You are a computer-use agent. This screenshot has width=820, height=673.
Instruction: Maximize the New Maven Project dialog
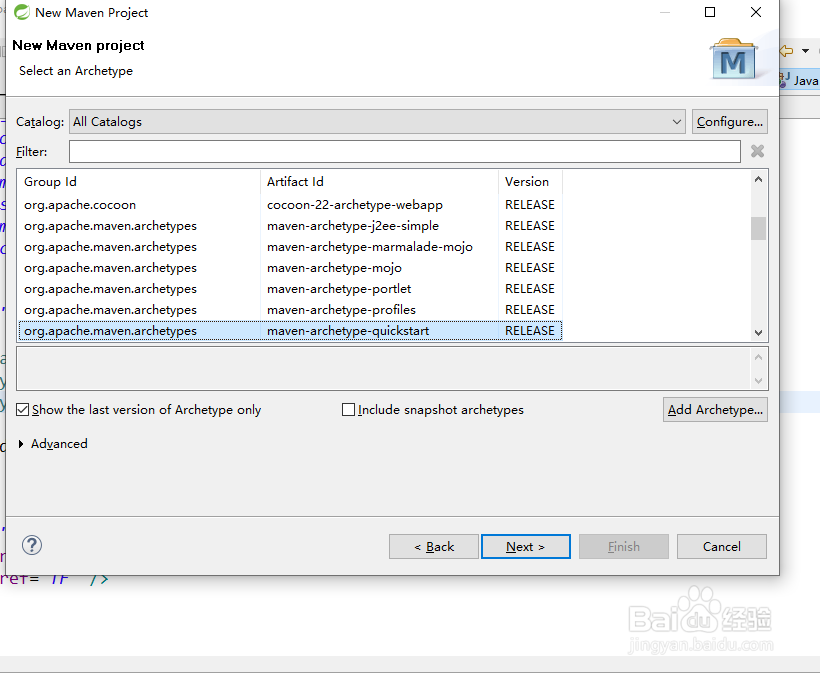pyautogui.click(x=710, y=12)
